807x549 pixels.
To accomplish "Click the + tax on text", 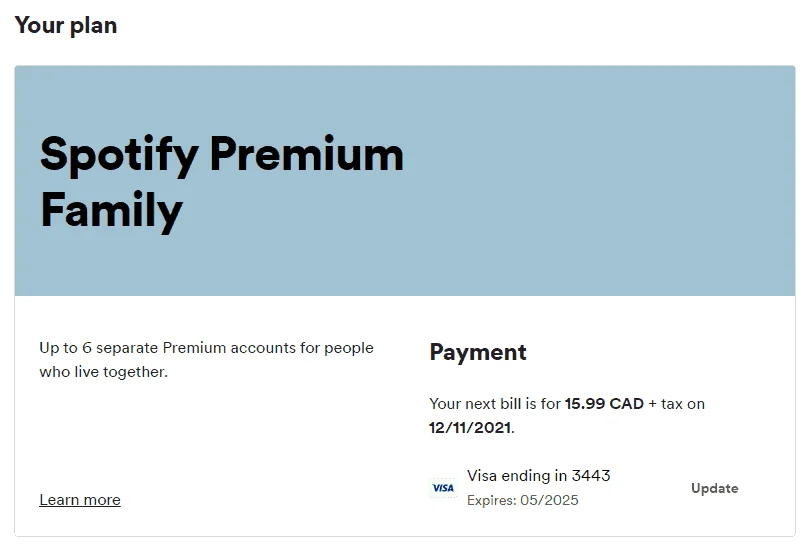I will click(x=676, y=404).
